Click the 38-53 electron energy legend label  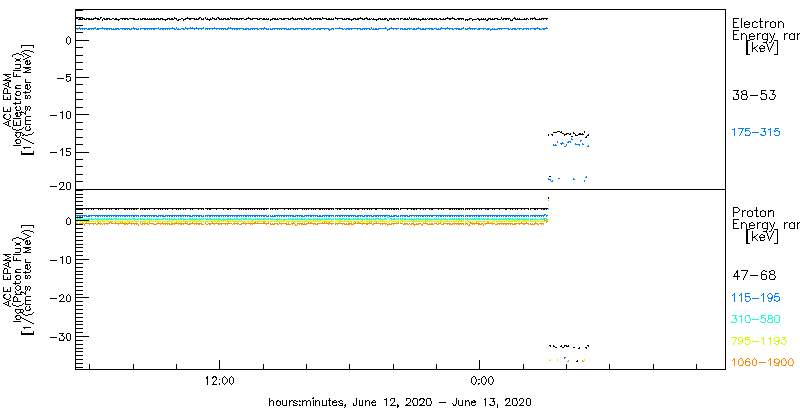pyautogui.click(x=754, y=95)
